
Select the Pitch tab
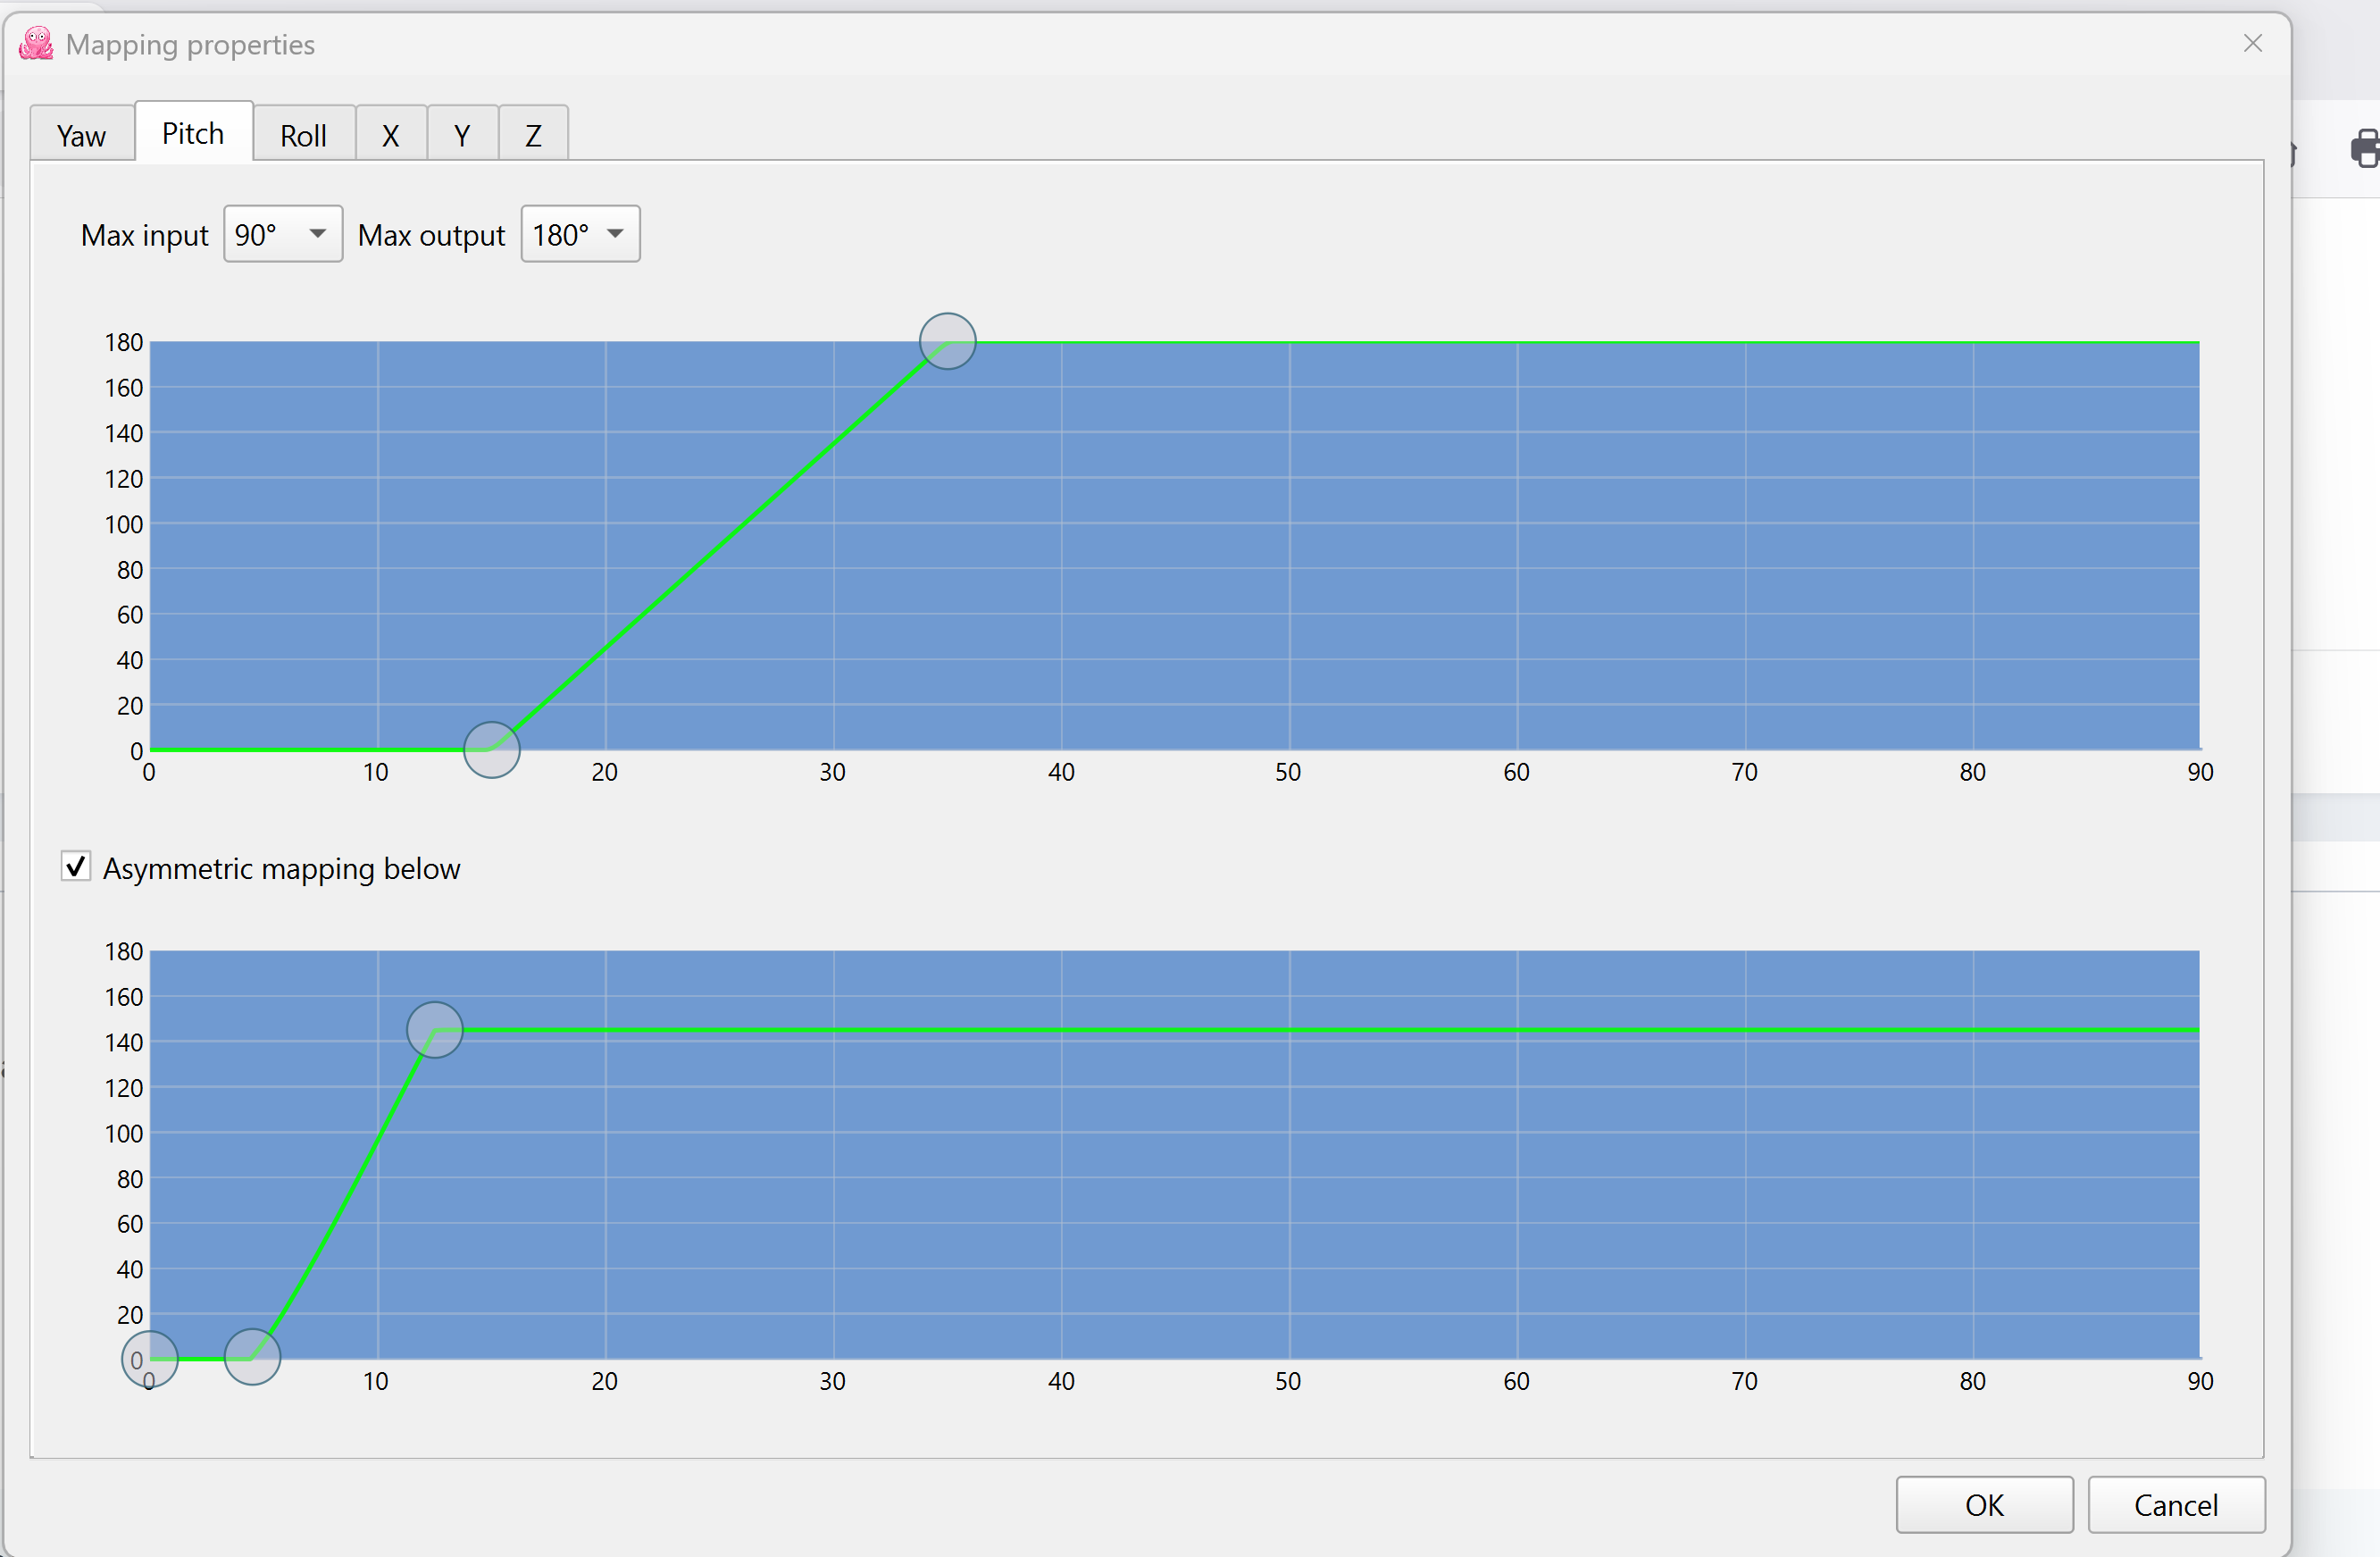193,132
